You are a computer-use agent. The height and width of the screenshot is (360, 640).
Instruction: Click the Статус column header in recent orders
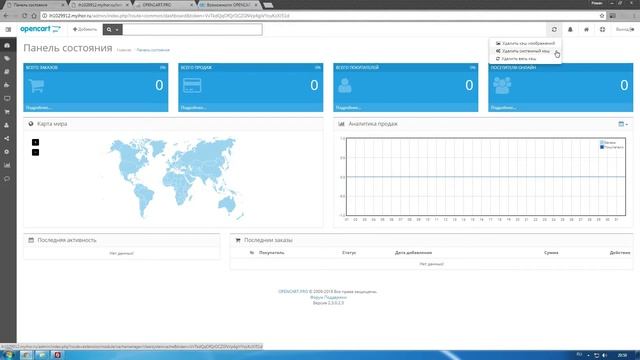click(x=349, y=253)
